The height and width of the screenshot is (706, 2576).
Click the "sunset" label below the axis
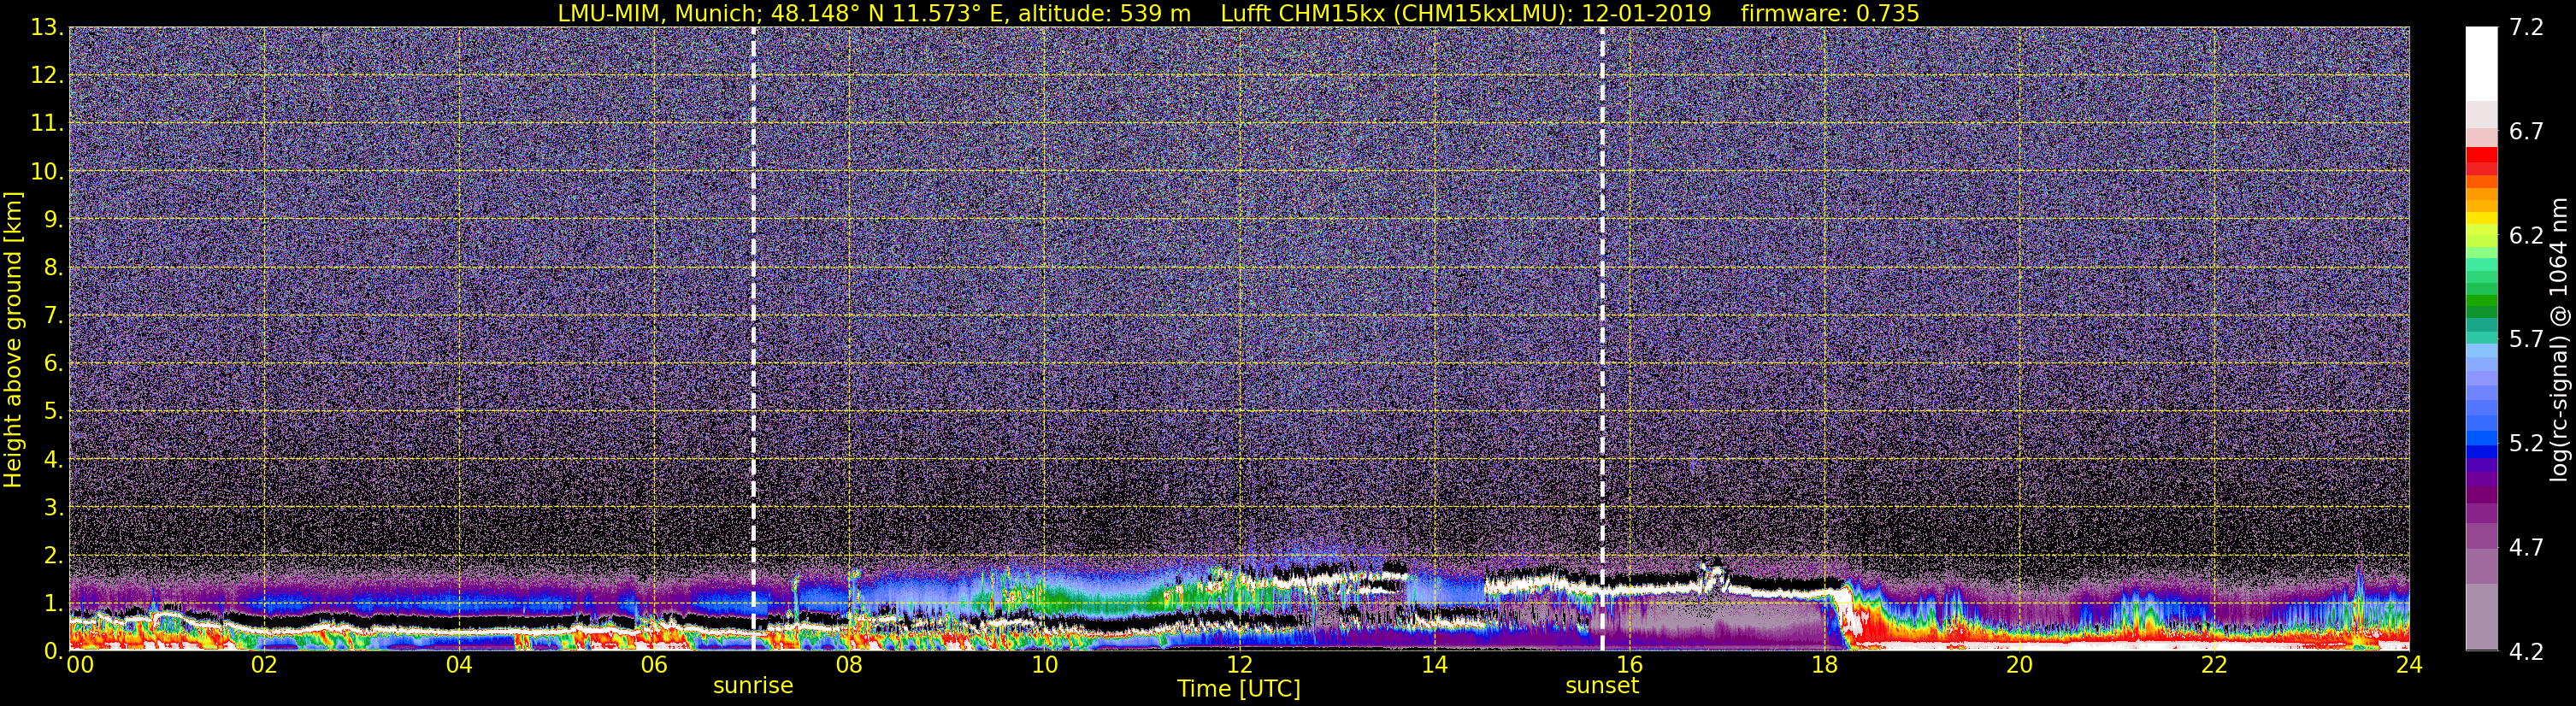click(1602, 686)
